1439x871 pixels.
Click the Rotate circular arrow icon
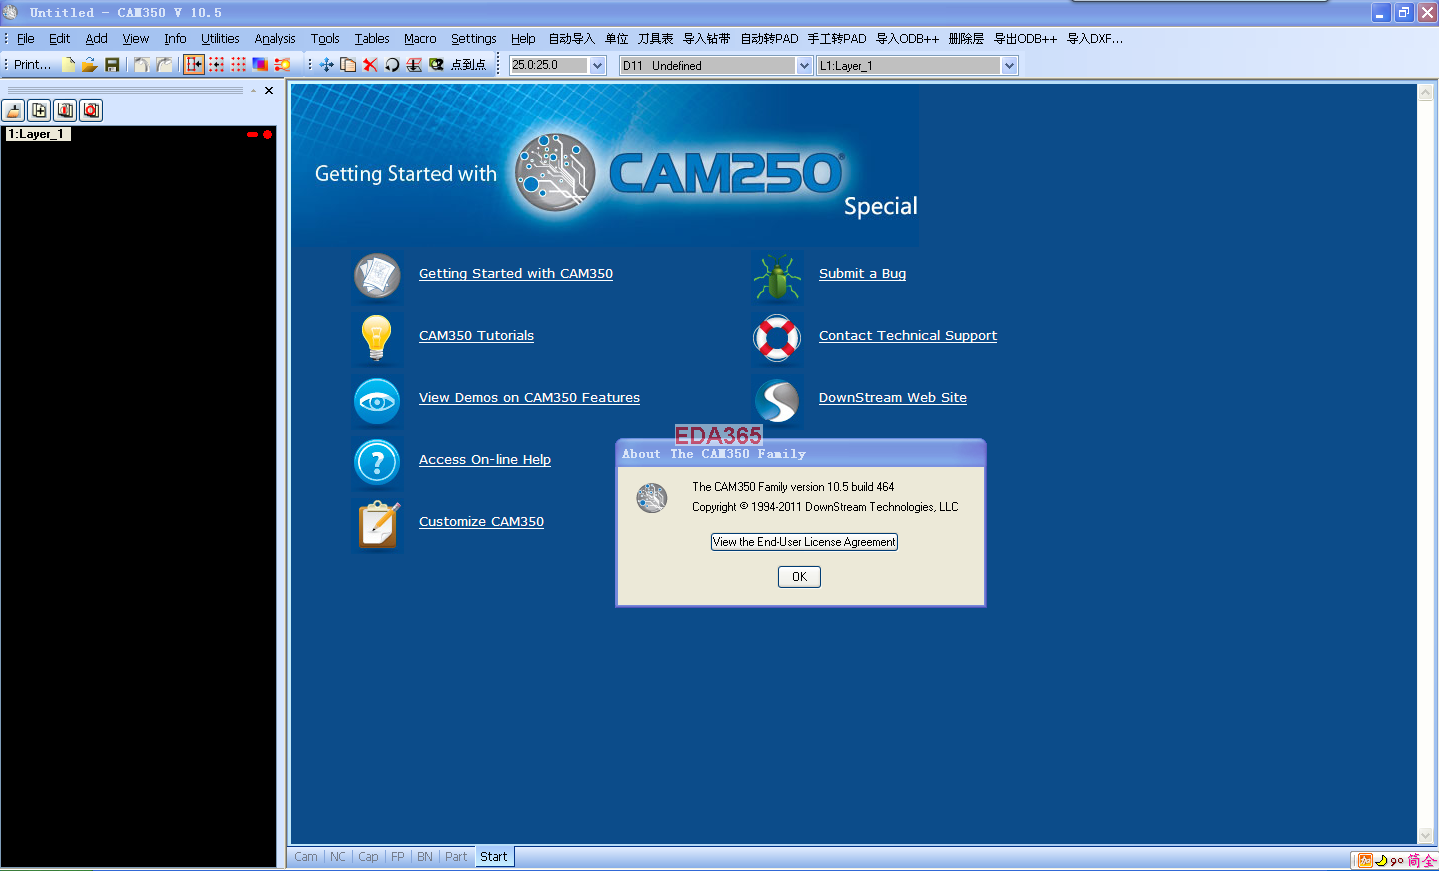(392, 65)
